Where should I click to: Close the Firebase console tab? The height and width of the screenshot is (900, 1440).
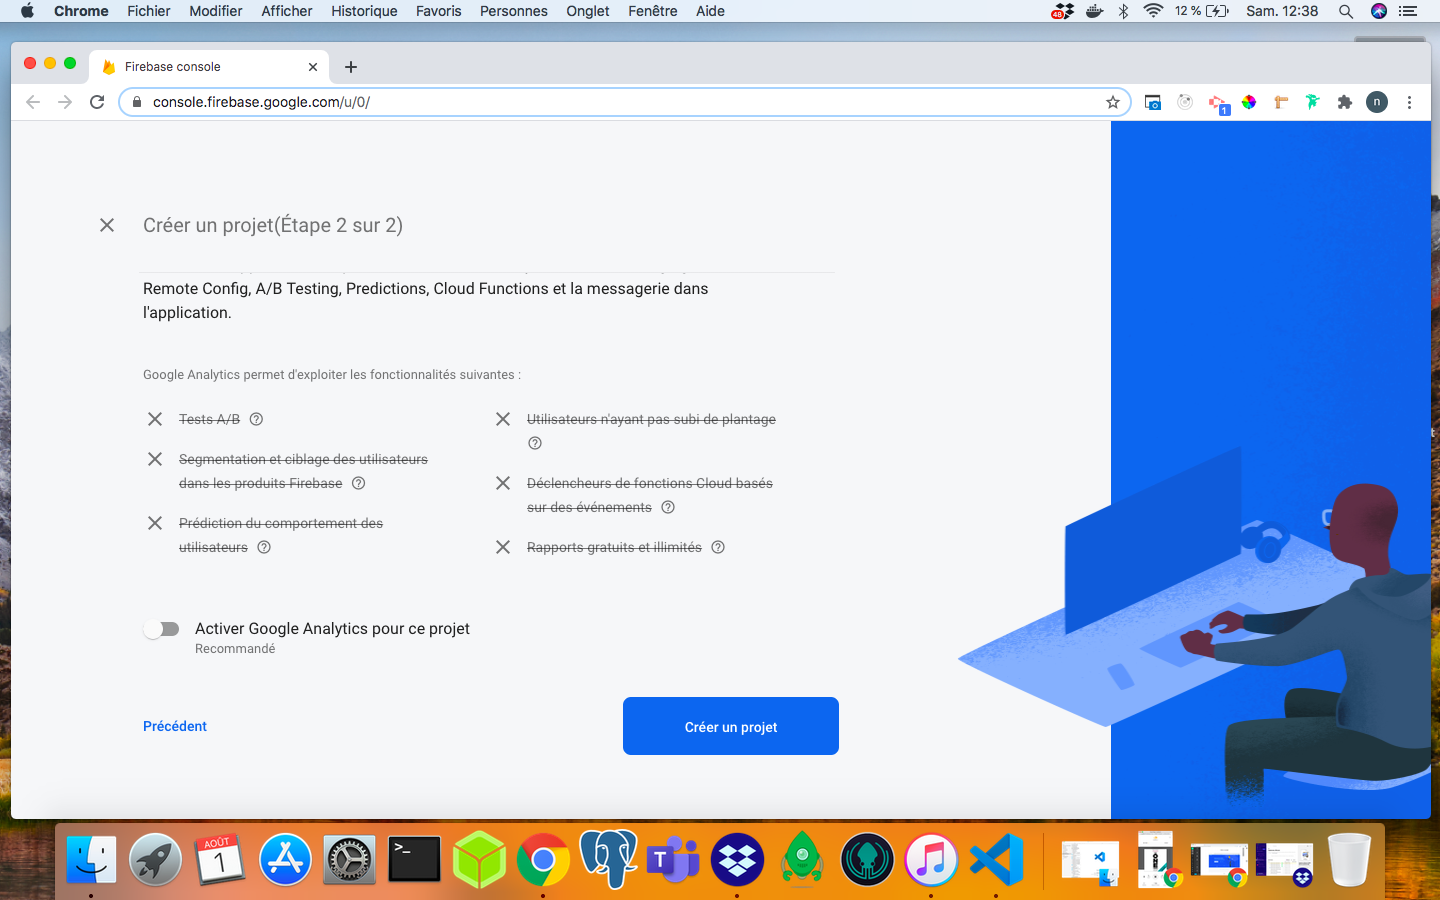313,67
